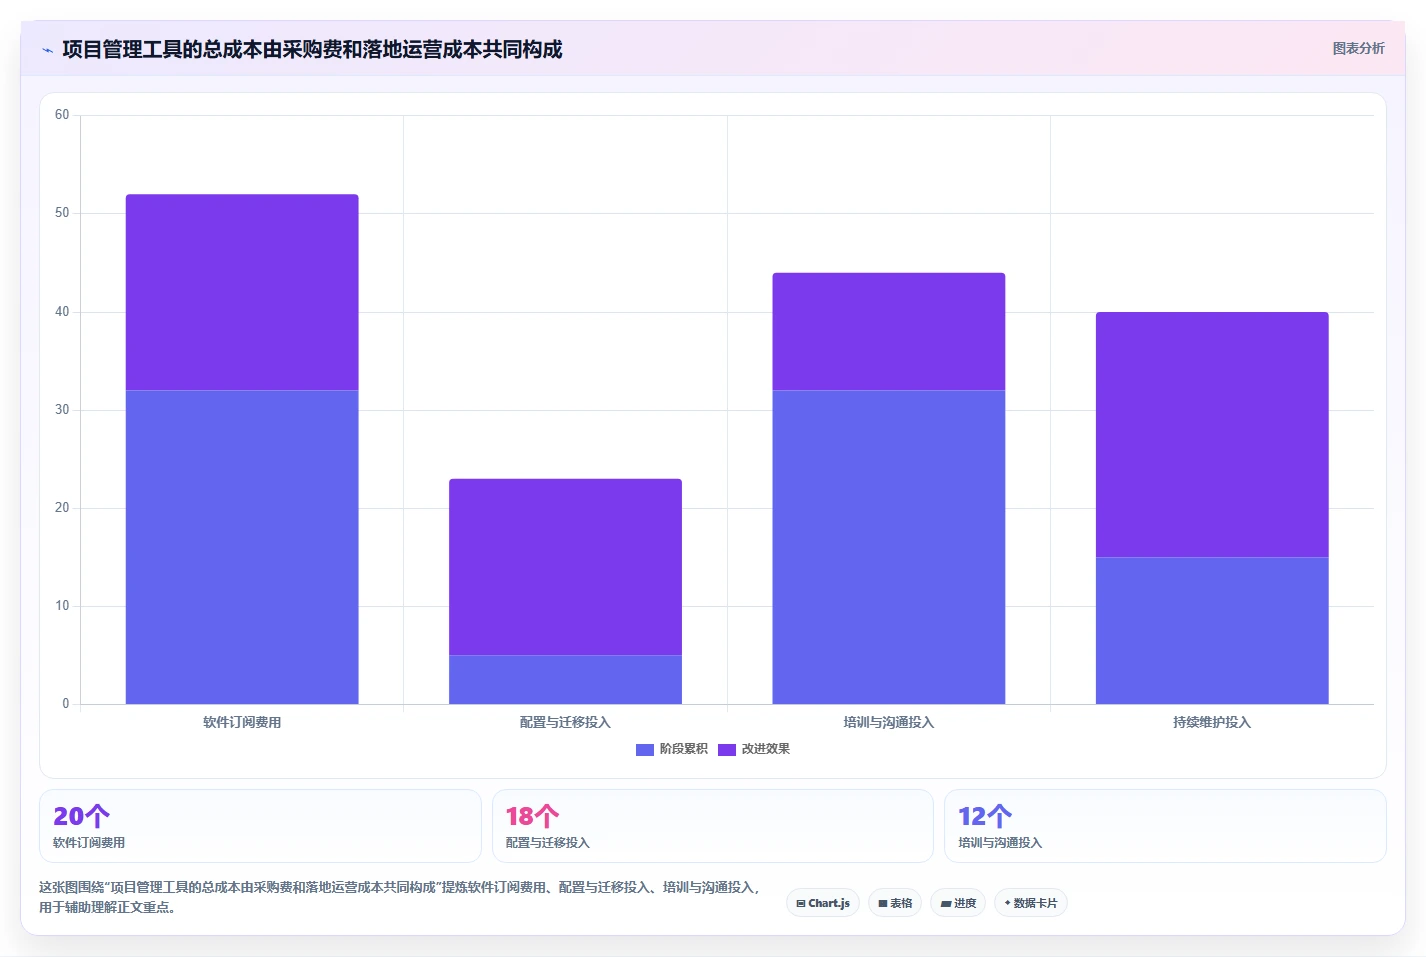Click the purple bar segment for 持续维护投入

click(1212, 435)
